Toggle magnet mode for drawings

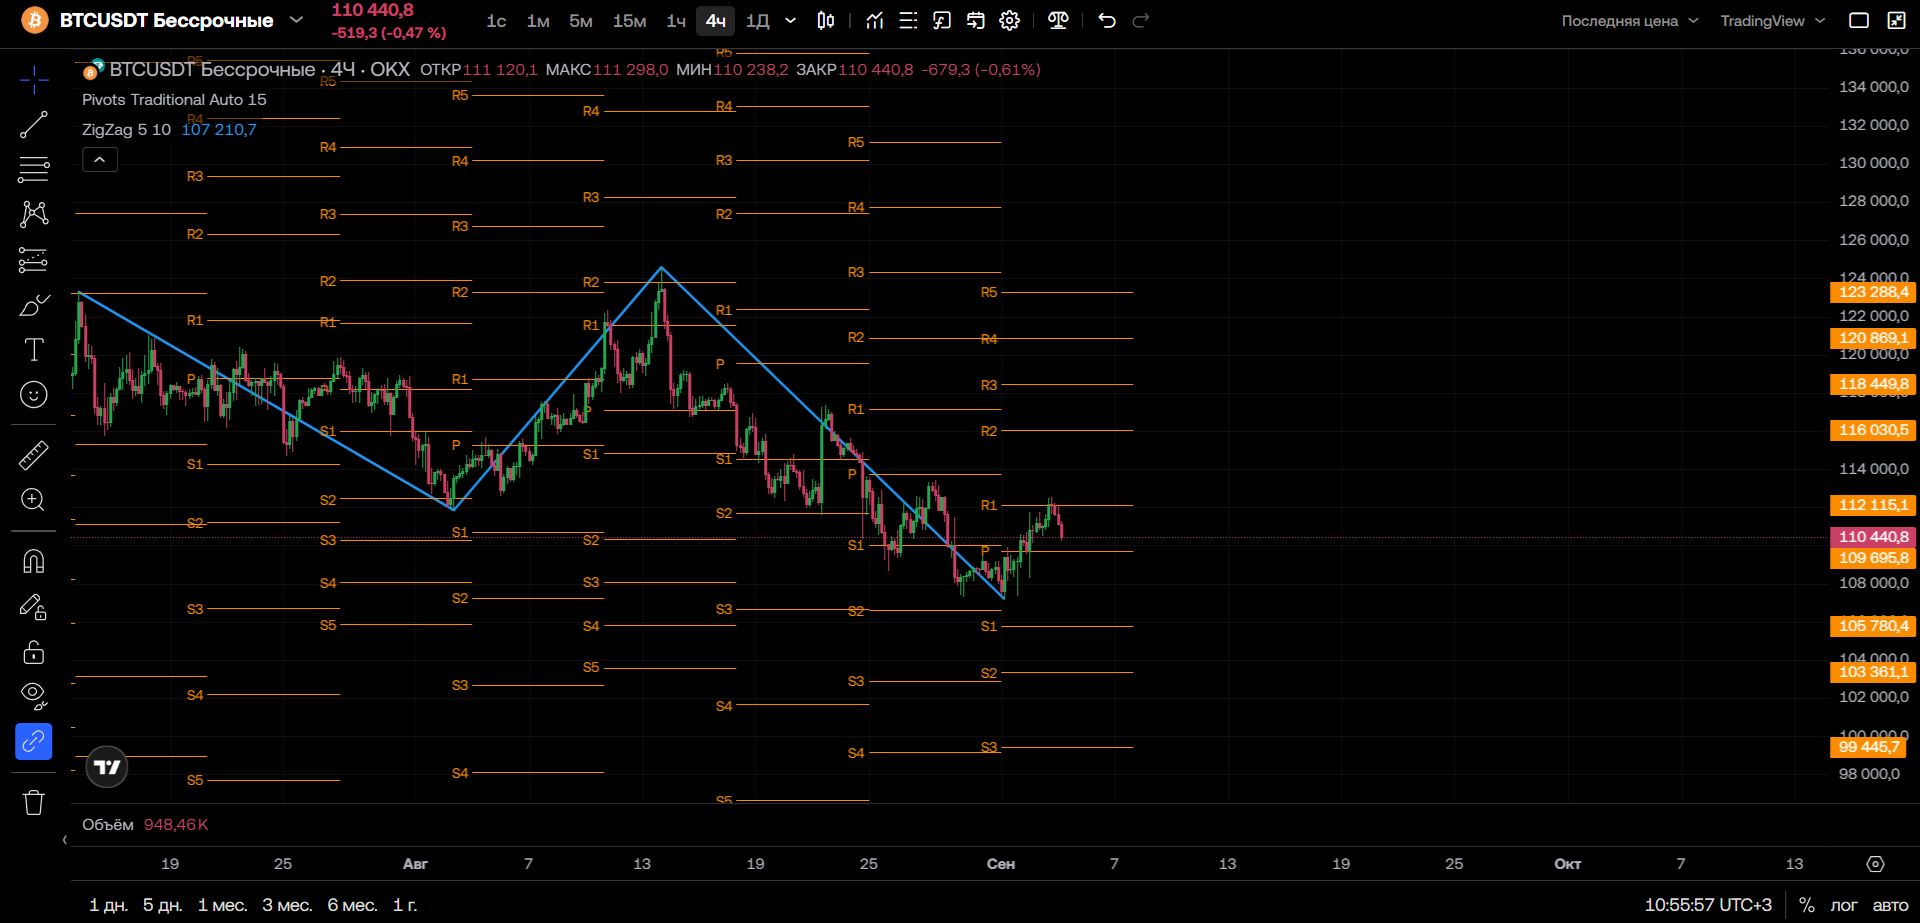coord(34,561)
